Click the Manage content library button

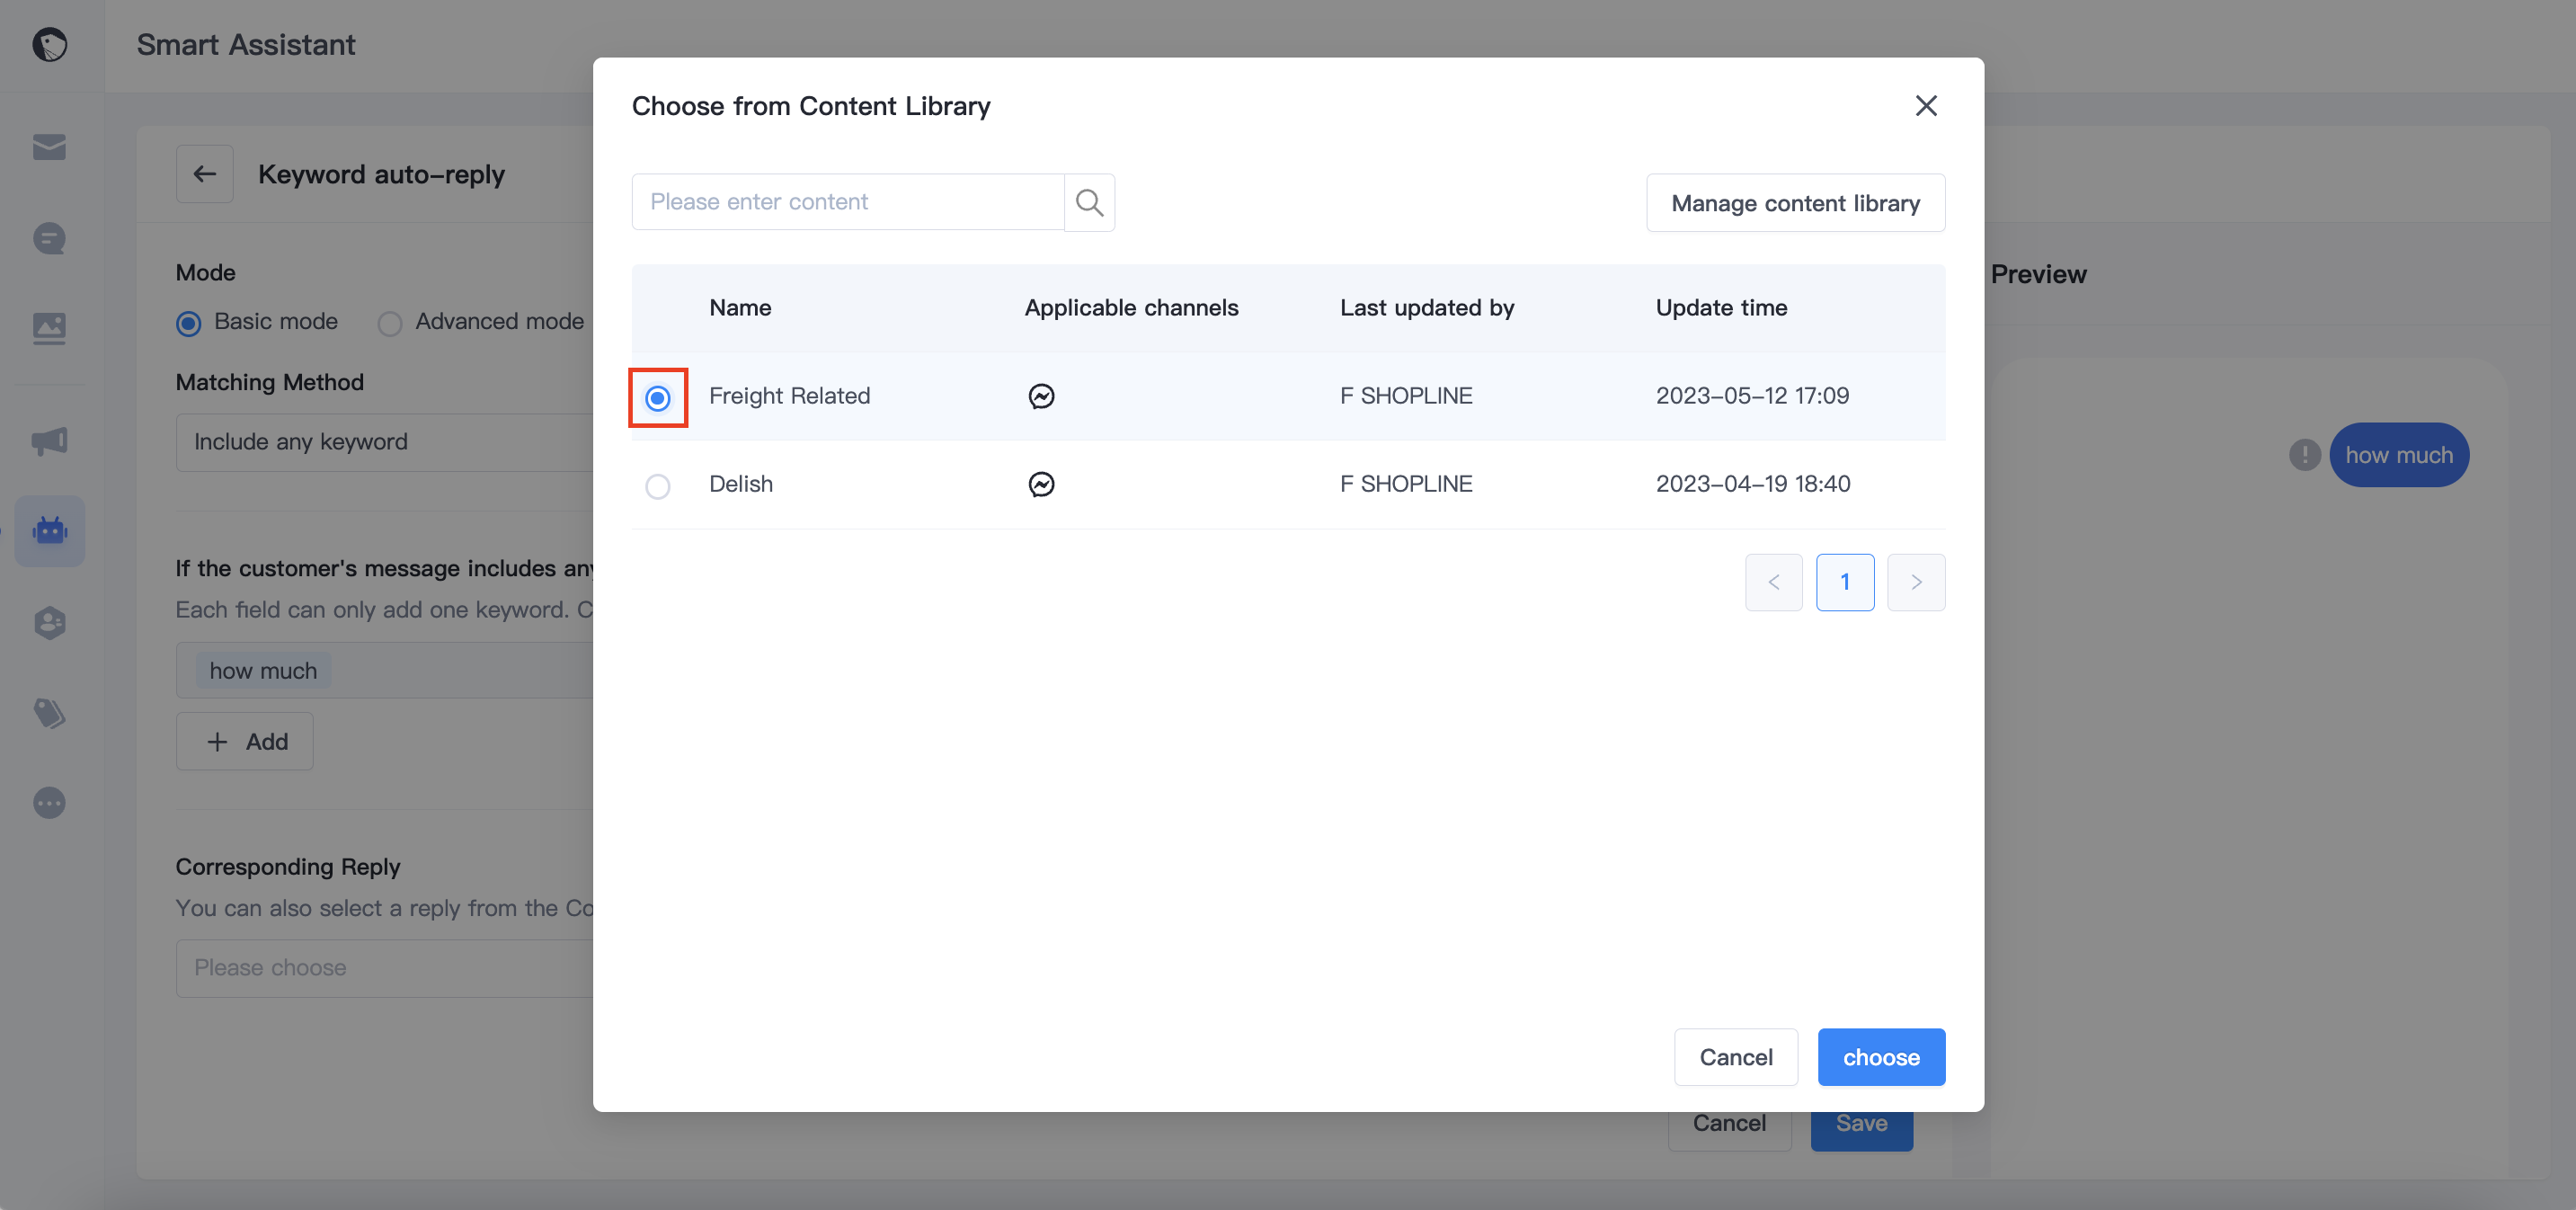click(x=1795, y=203)
